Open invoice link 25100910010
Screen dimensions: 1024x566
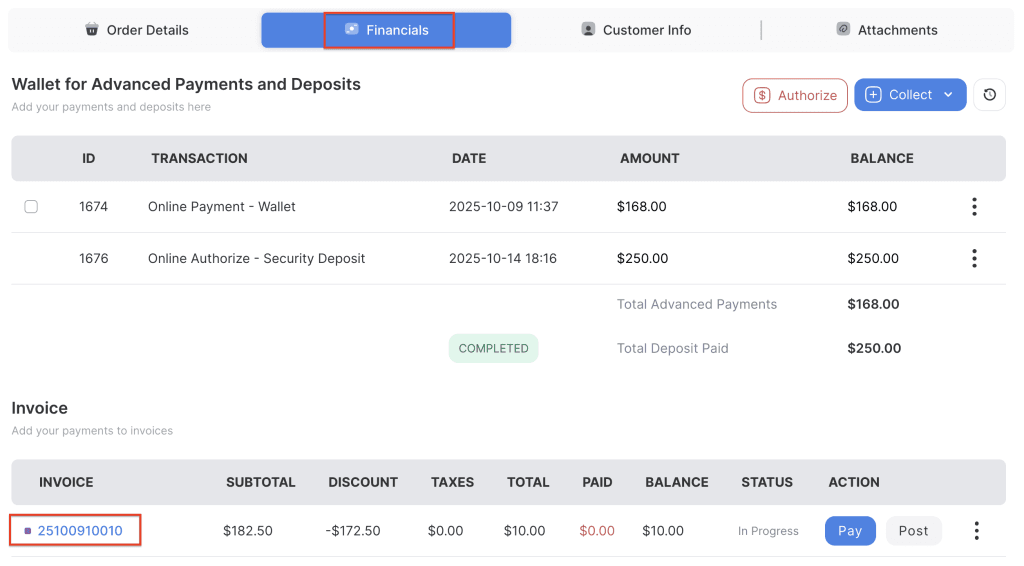80,531
